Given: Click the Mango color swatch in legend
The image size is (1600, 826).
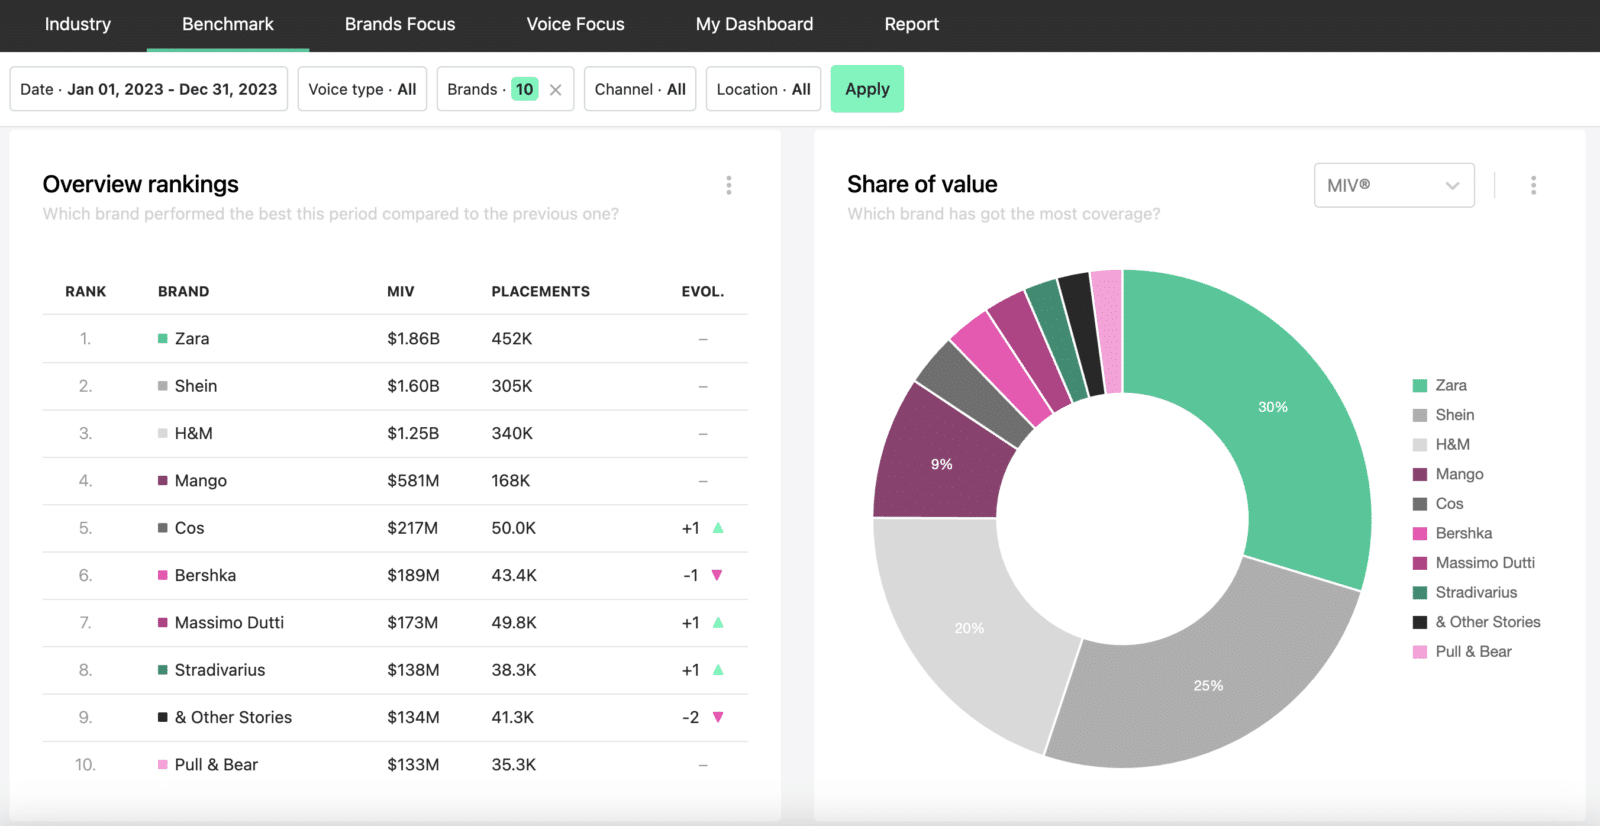Looking at the screenshot, I should pyautogui.click(x=1419, y=475).
